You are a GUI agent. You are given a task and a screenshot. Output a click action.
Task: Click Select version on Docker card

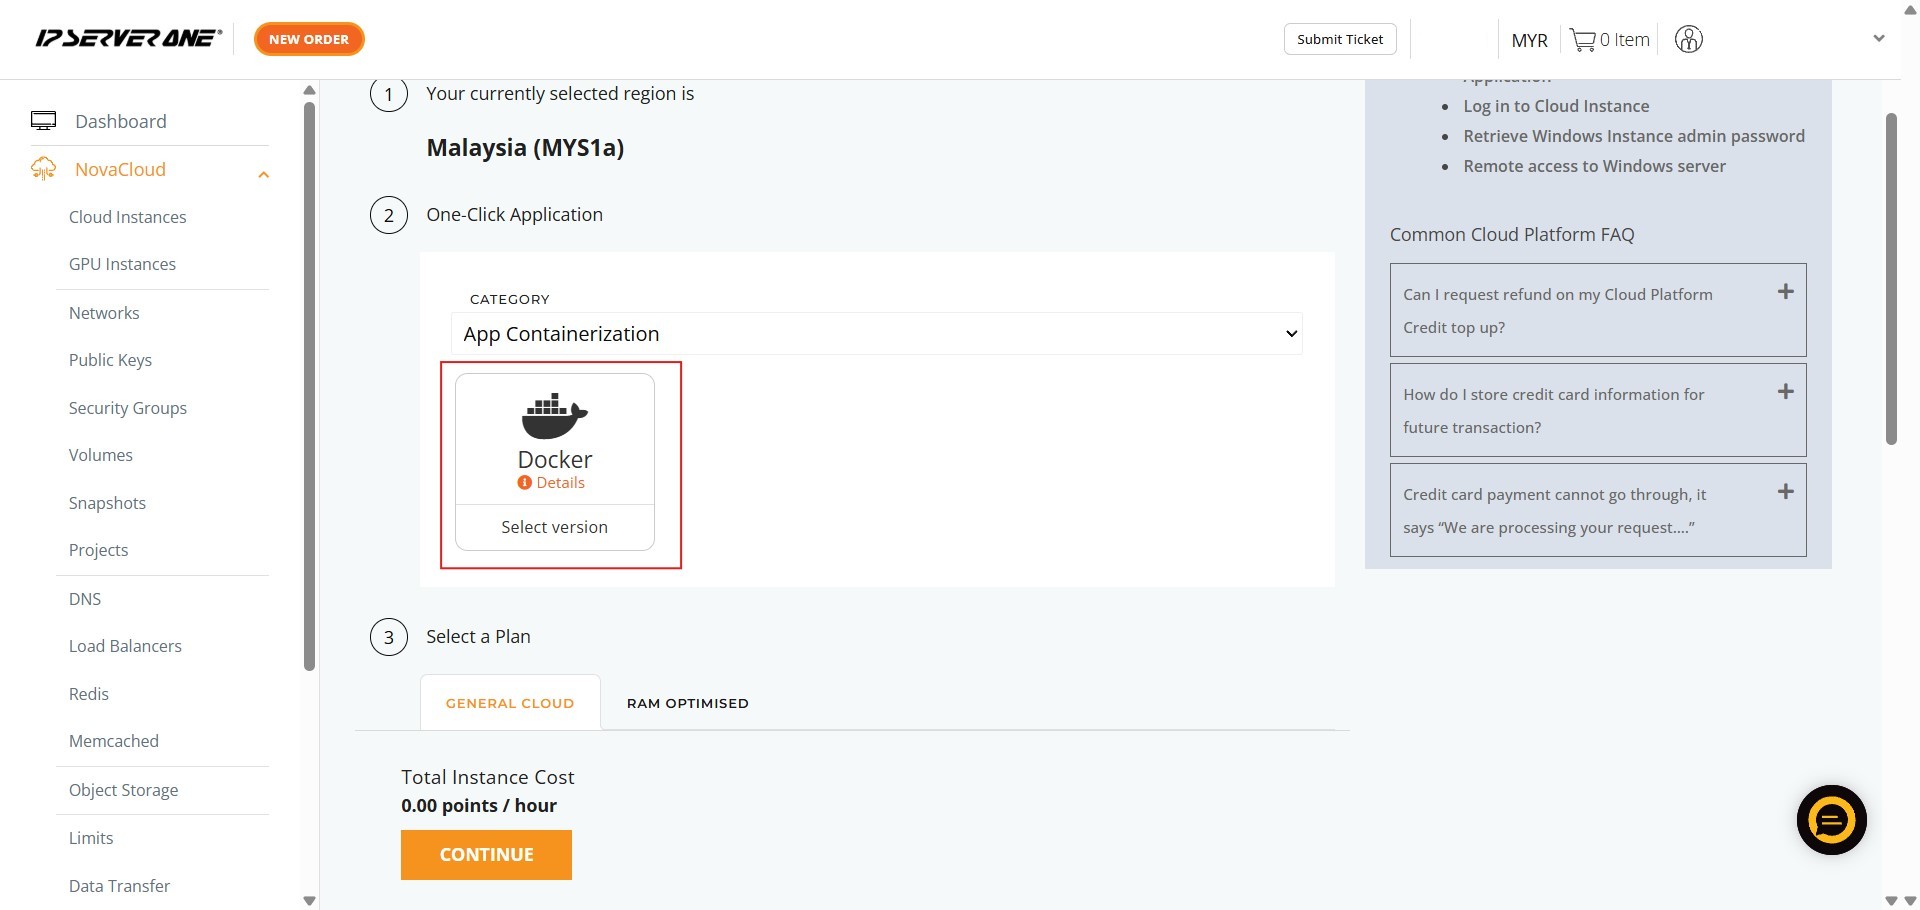point(554,527)
